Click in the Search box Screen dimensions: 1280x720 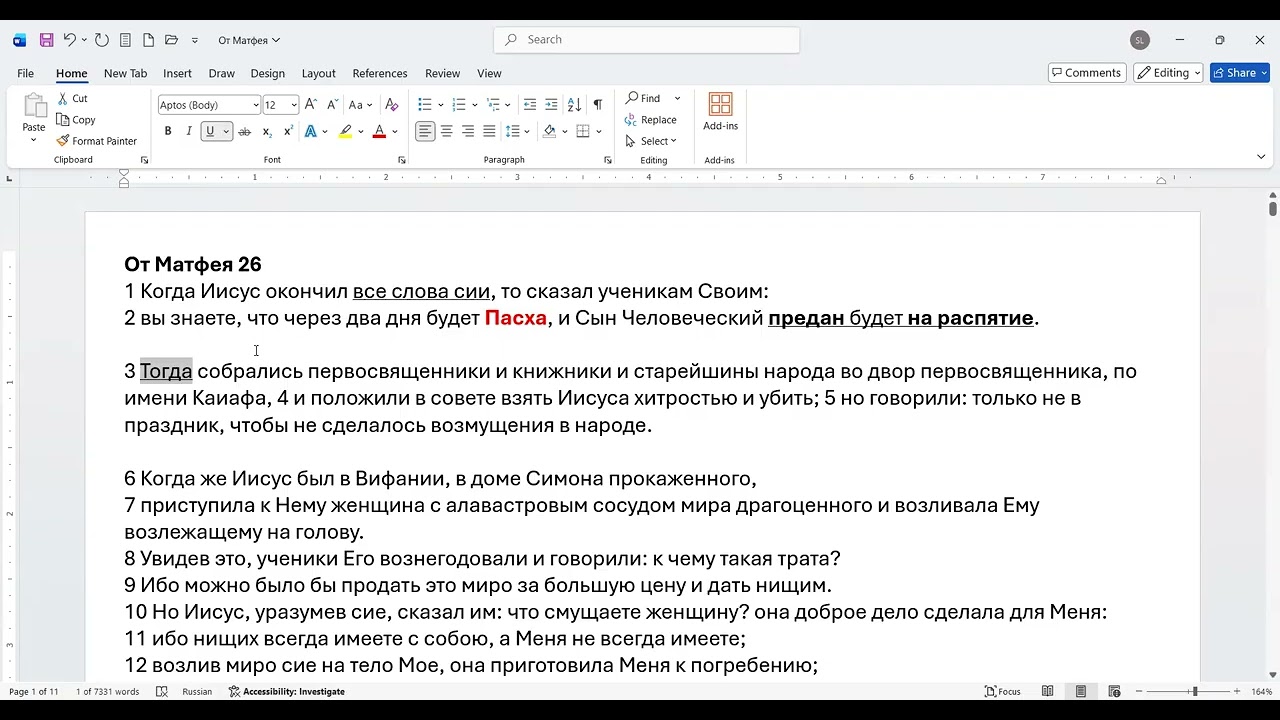click(646, 40)
